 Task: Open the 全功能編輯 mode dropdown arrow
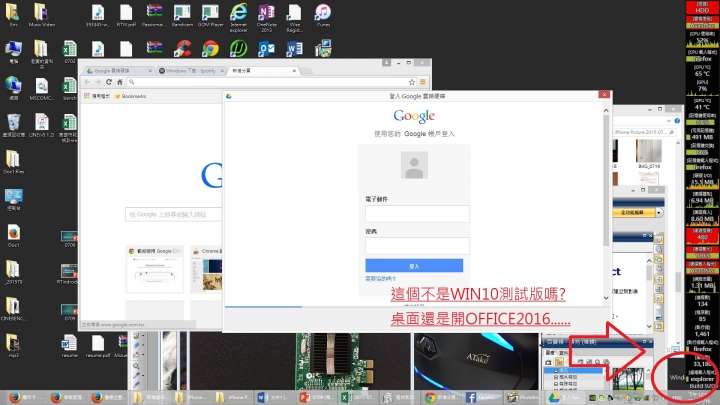point(659,213)
